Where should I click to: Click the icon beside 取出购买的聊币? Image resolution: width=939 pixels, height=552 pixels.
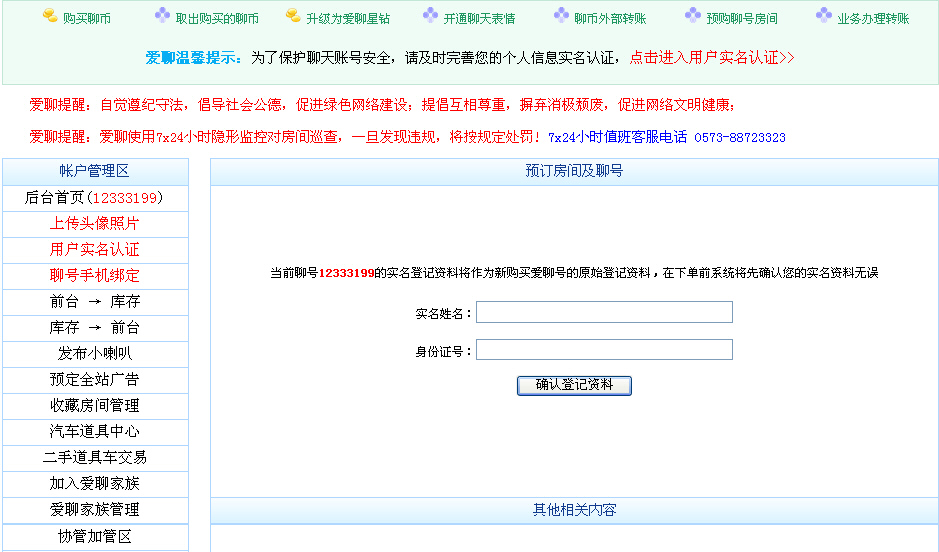[162, 16]
